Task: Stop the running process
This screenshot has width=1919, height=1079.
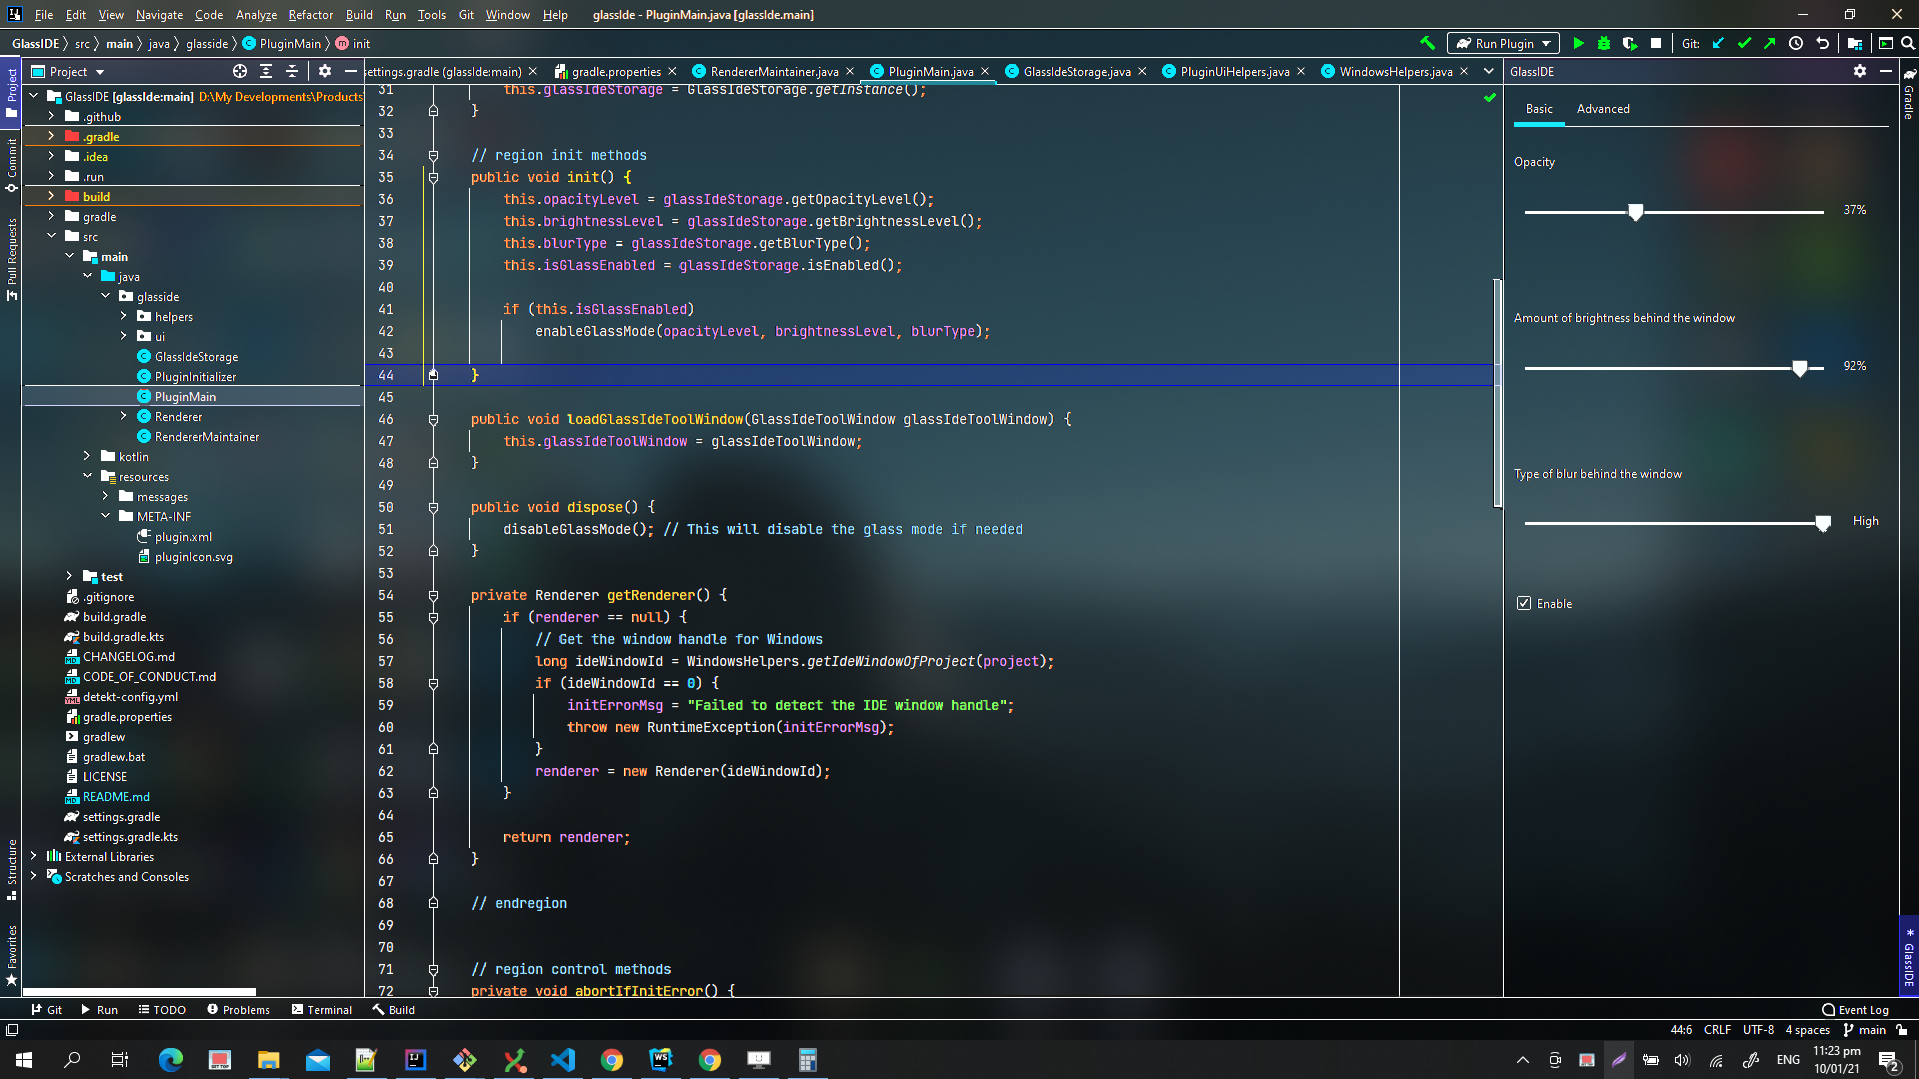Action: (x=1656, y=43)
